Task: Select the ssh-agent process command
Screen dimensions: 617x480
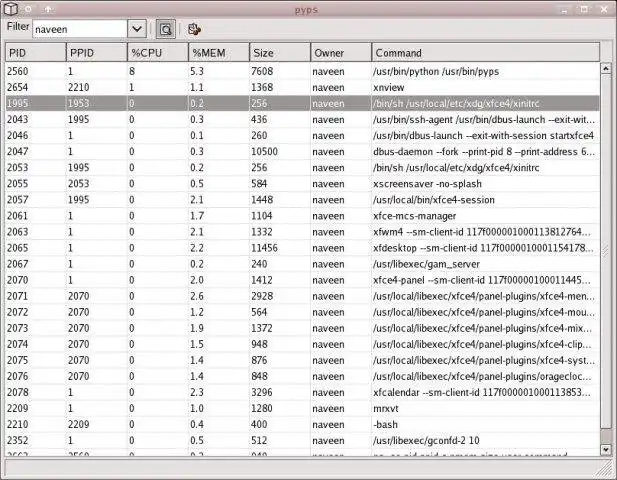Action: pos(484,120)
